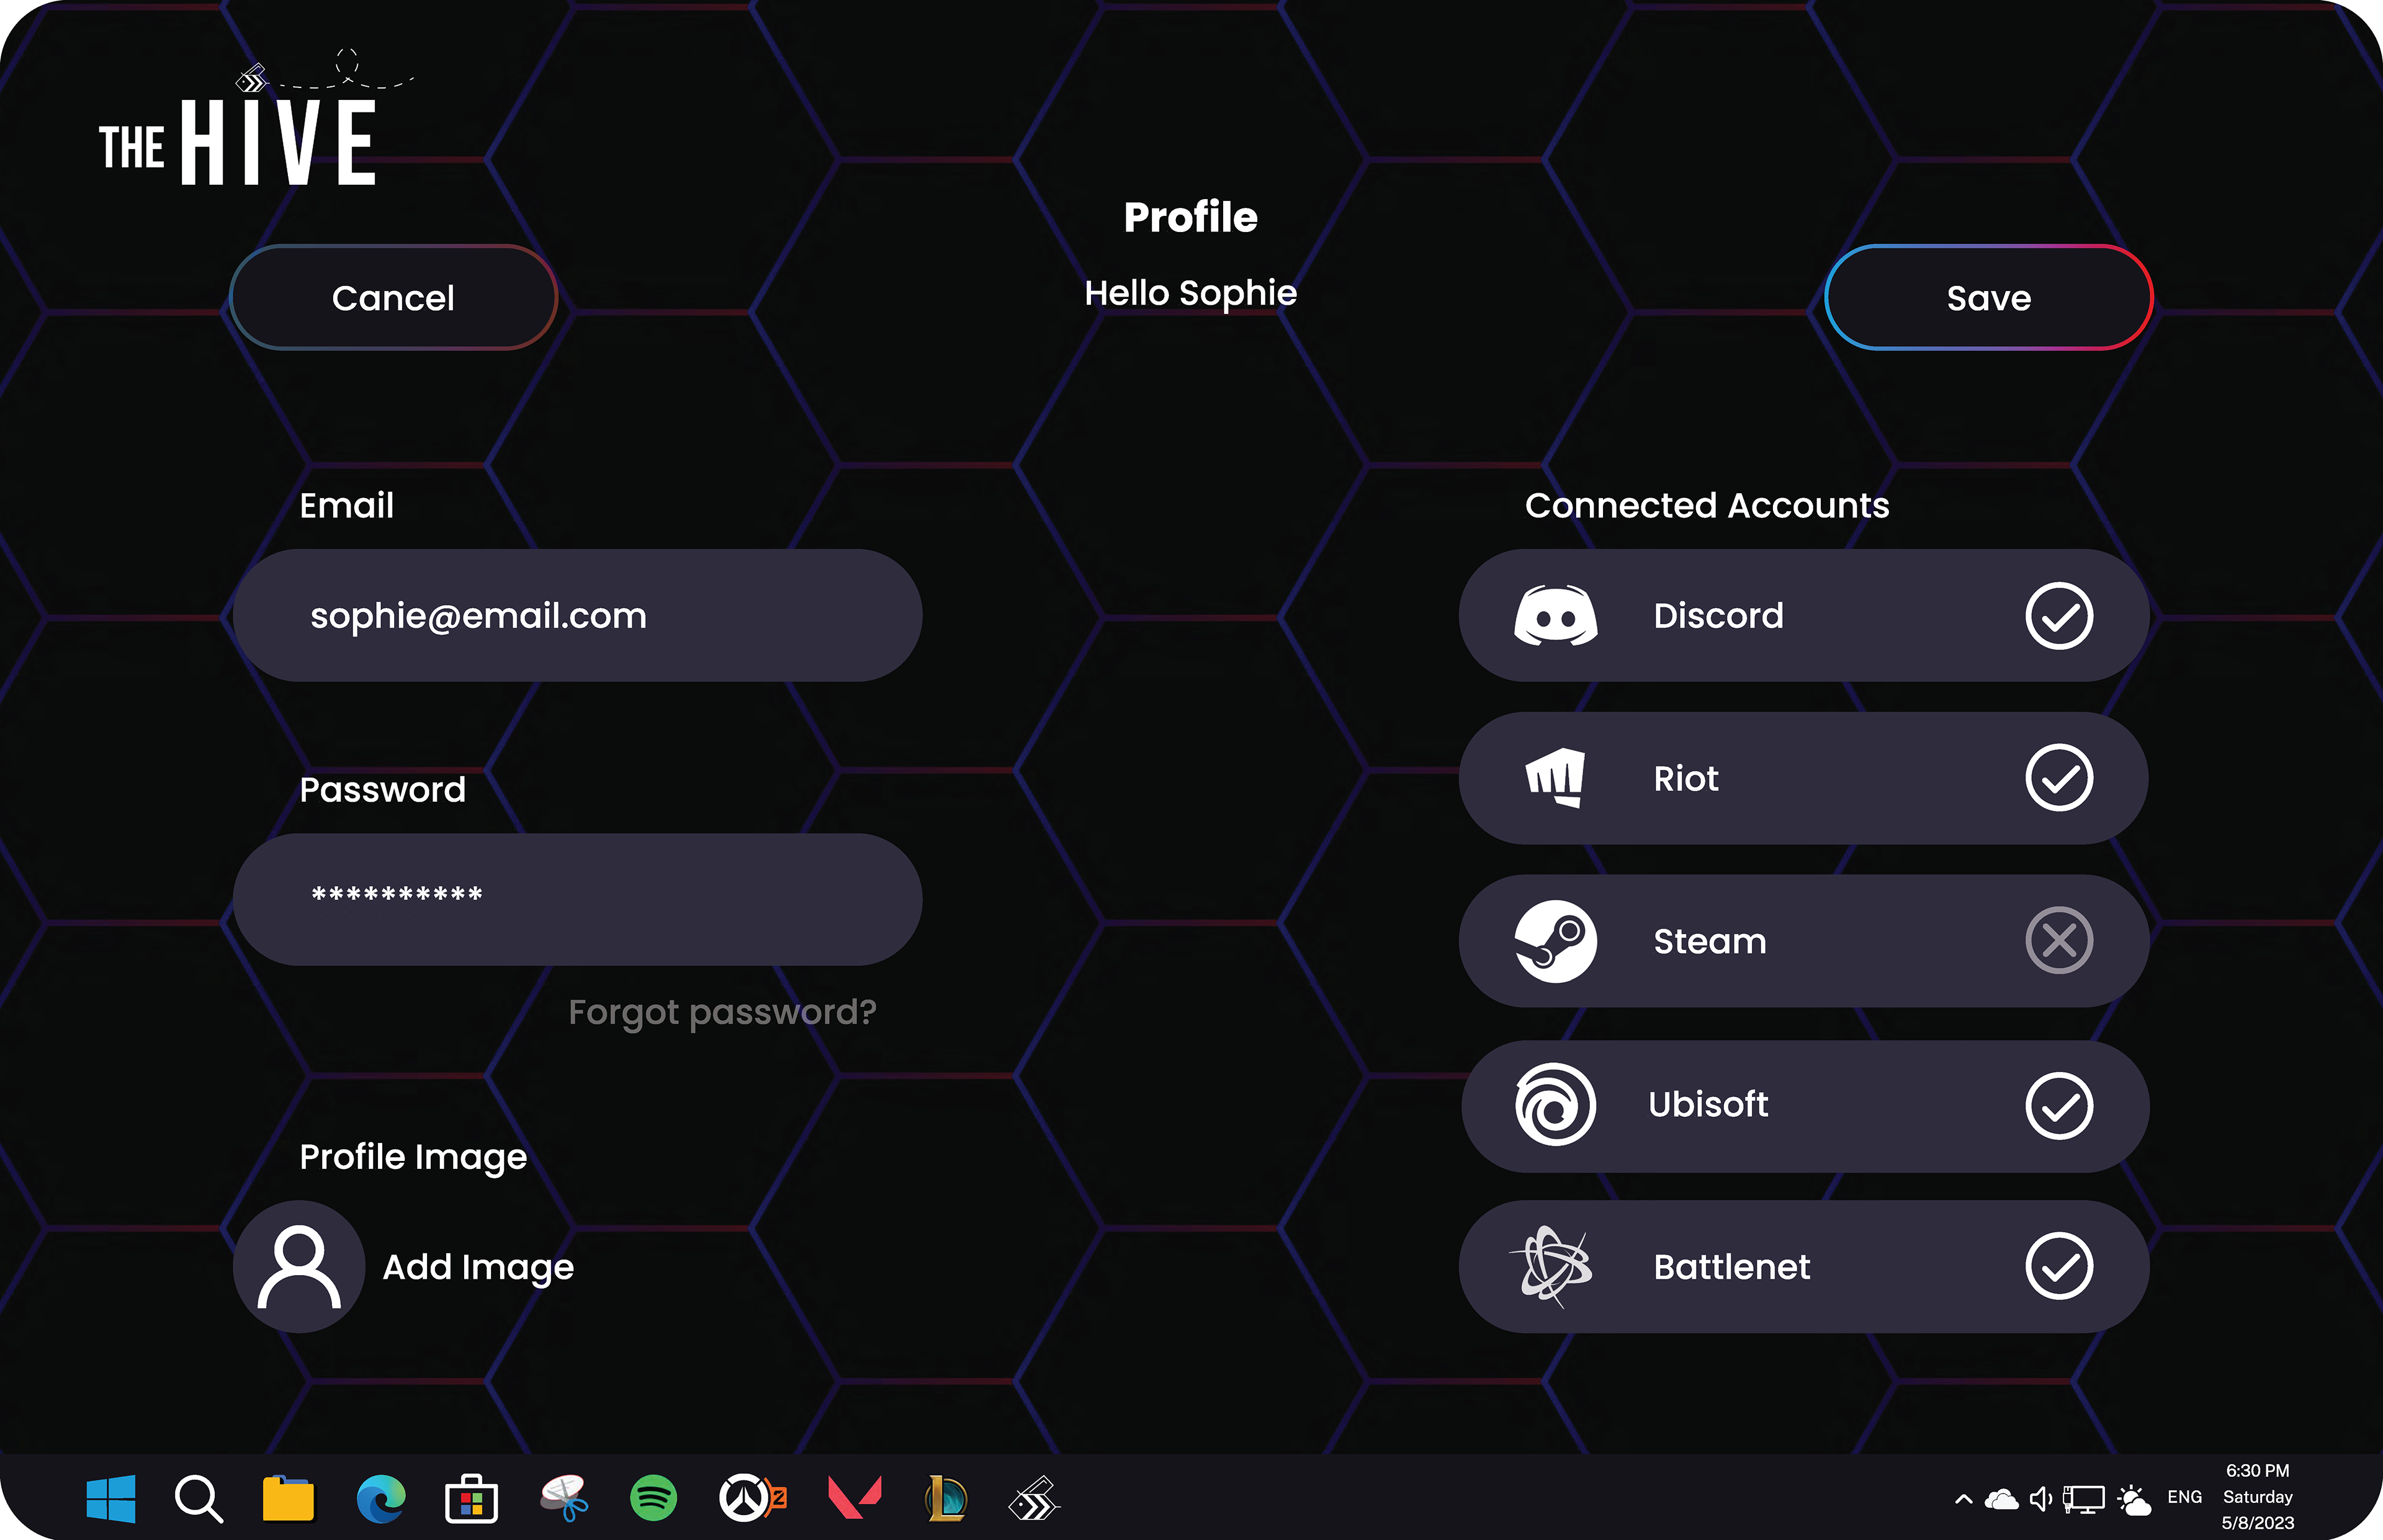The height and width of the screenshot is (1540, 2383).
Task: Launch Spotify from the taskbar
Action: point(653,1499)
